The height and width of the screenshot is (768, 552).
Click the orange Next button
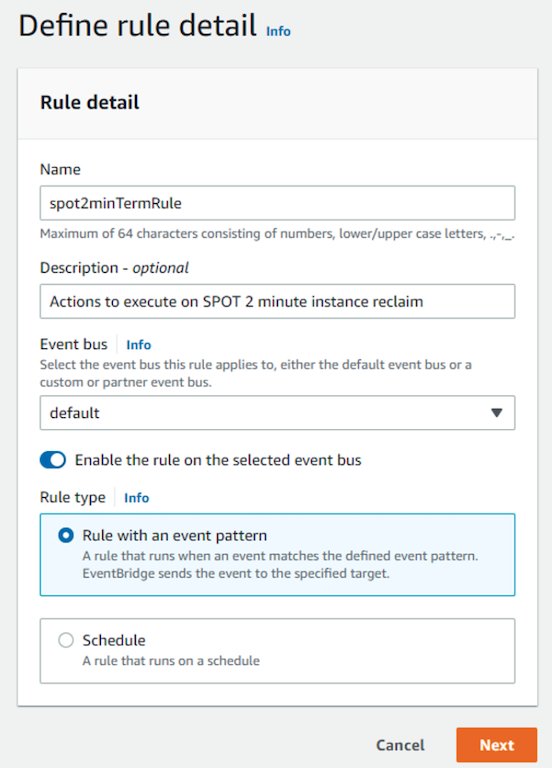pos(497,745)
